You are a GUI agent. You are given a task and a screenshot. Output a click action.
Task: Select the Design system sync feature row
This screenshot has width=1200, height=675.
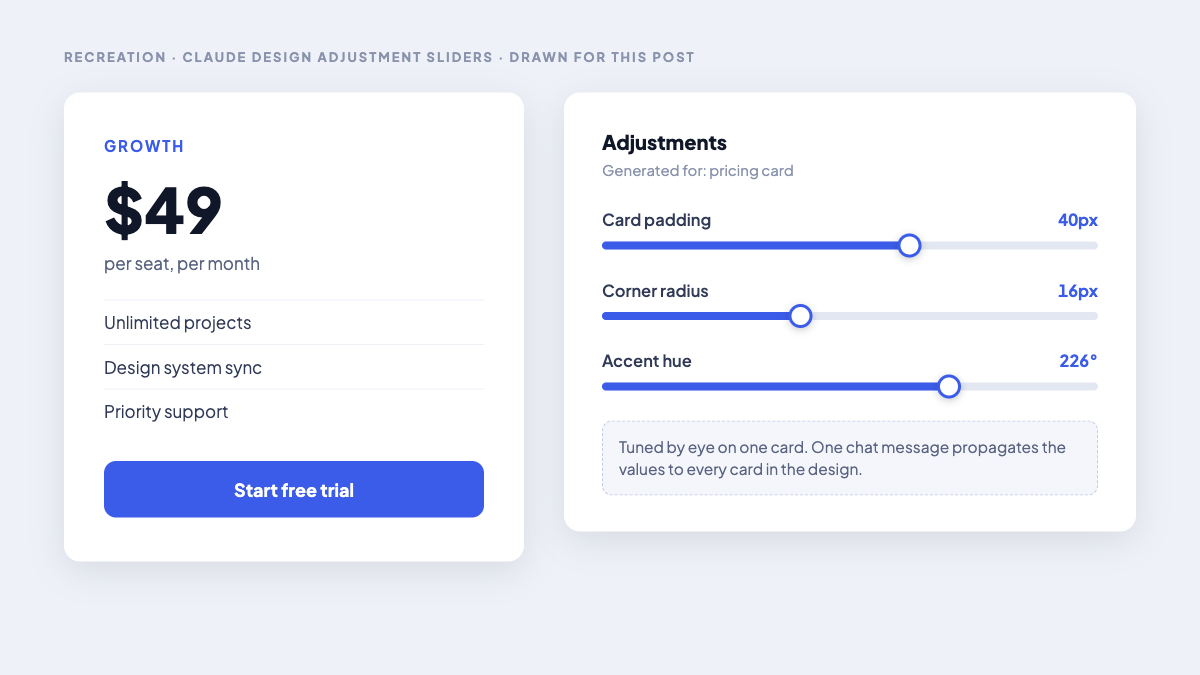(x=294, y=367)
